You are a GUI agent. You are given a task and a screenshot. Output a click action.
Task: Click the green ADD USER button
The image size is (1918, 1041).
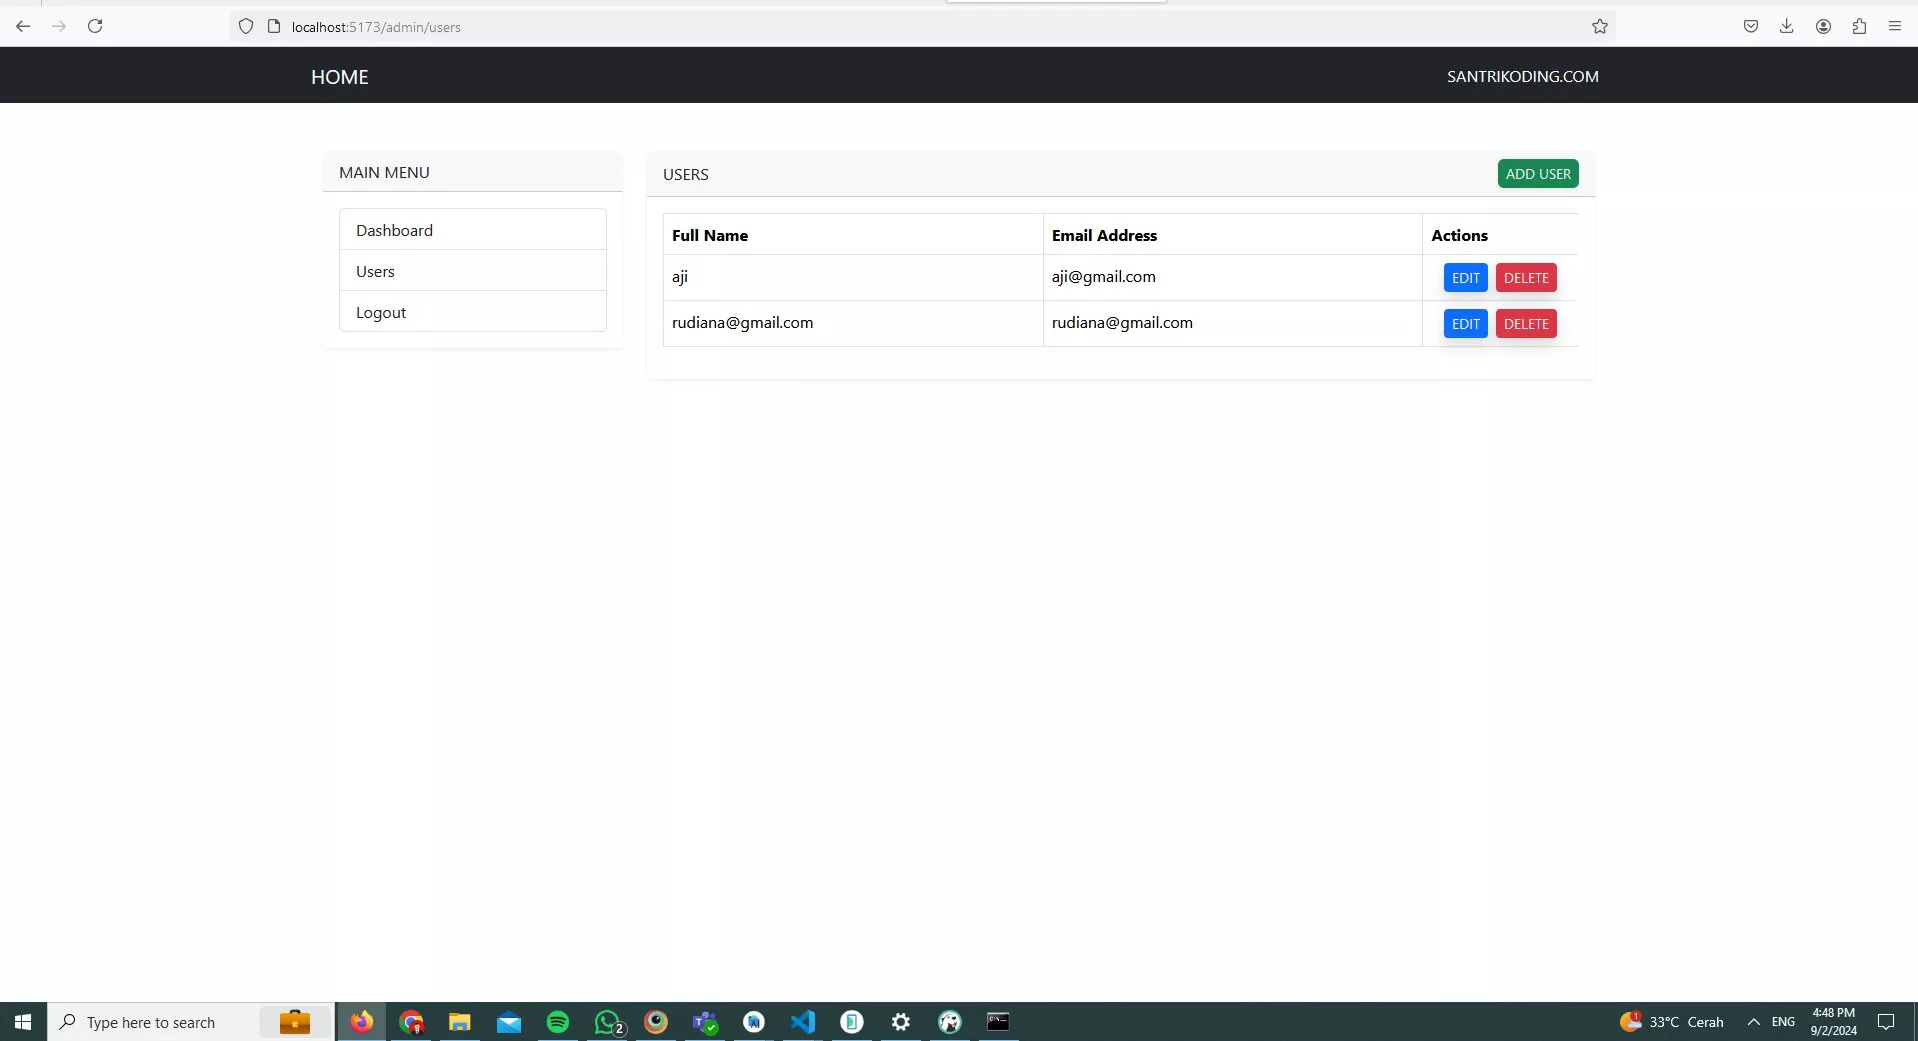click(x=1538, y=174)
